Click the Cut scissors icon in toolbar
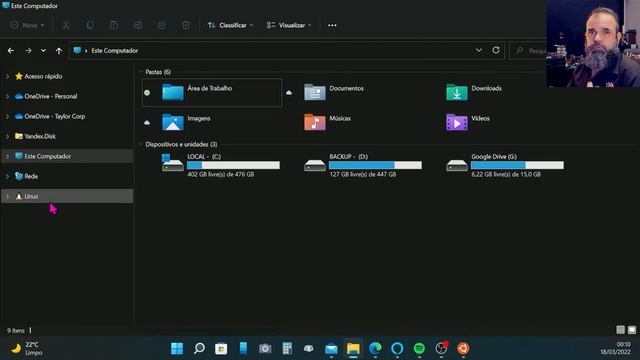640x360 pixels. 66,25
